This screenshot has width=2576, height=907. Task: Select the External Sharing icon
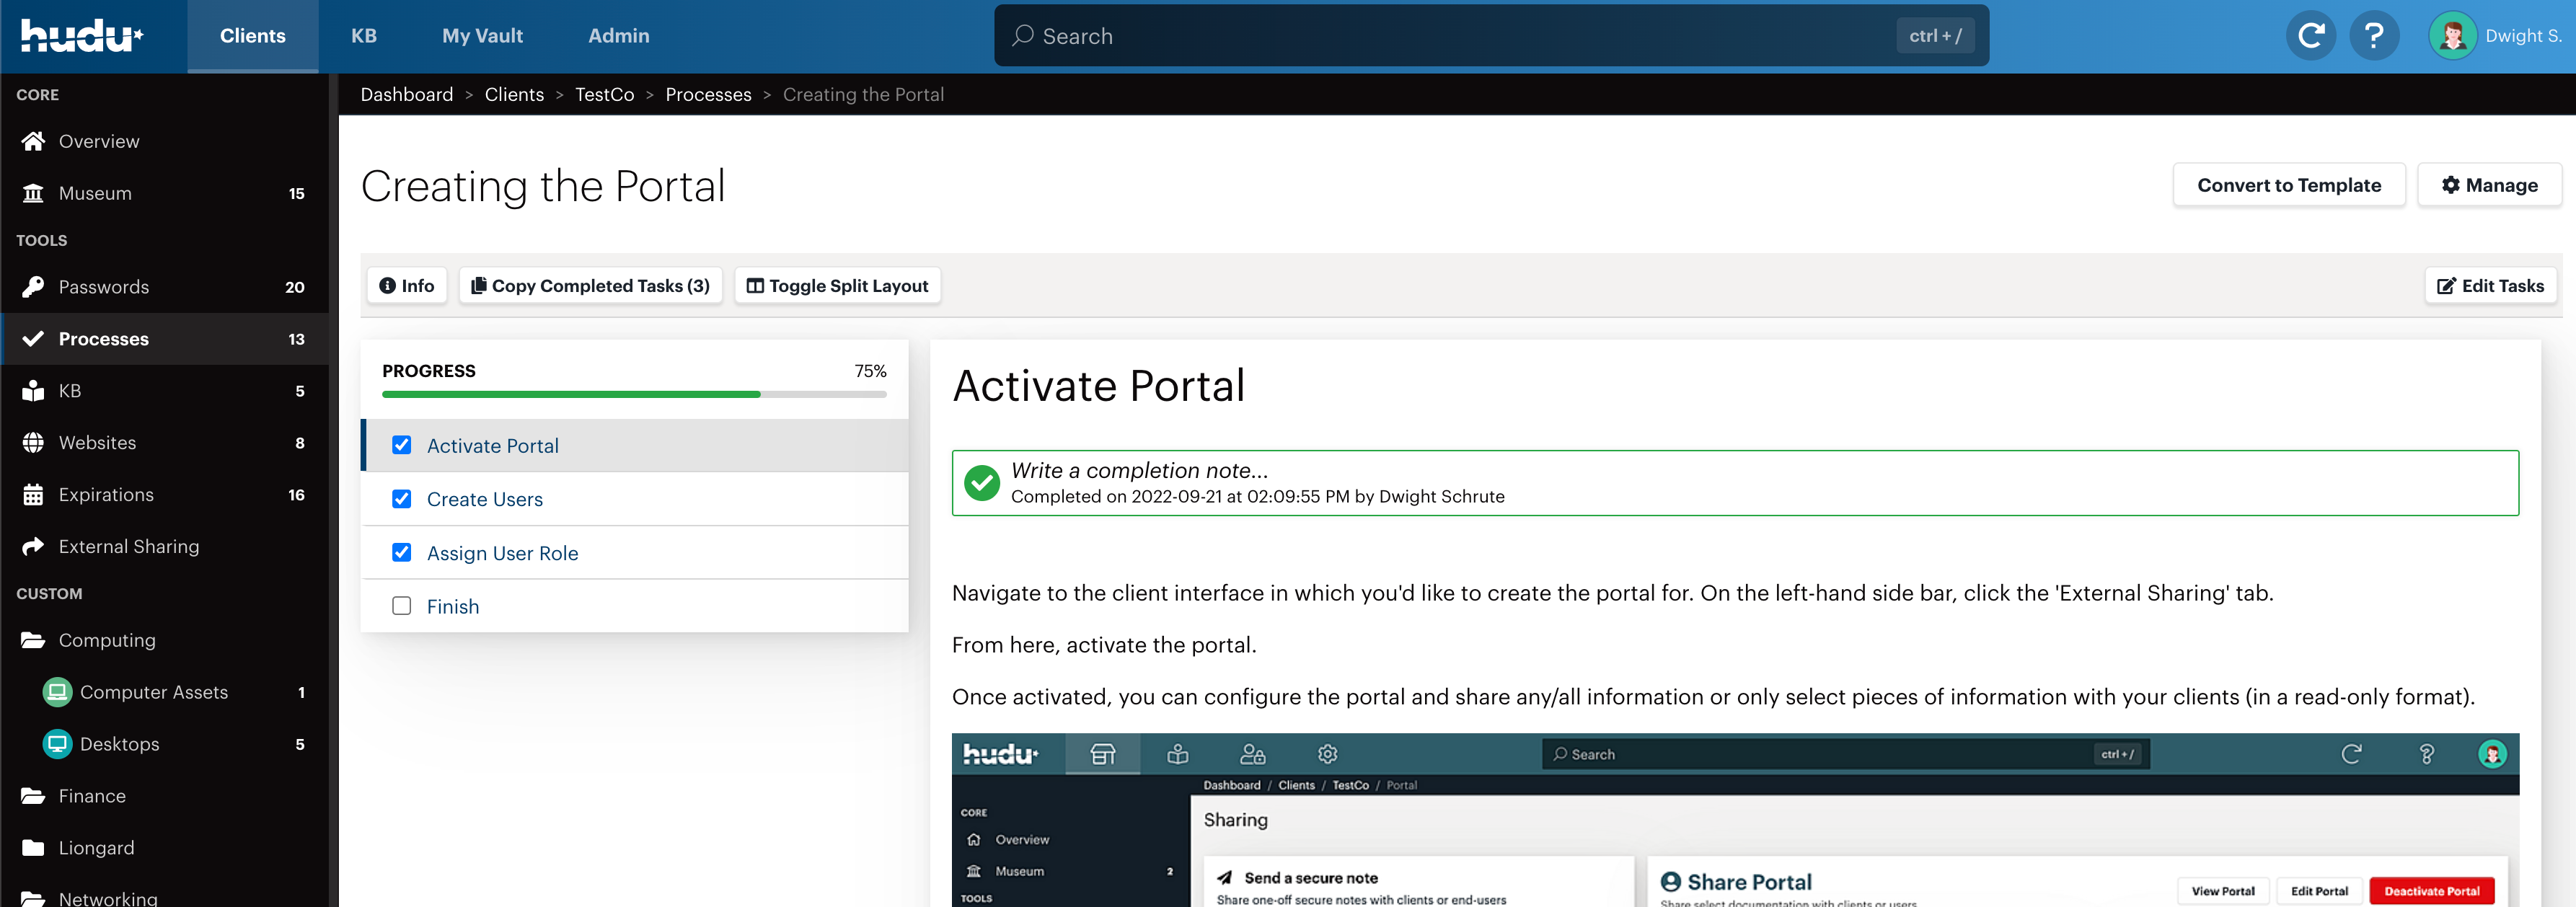[34, 546]
